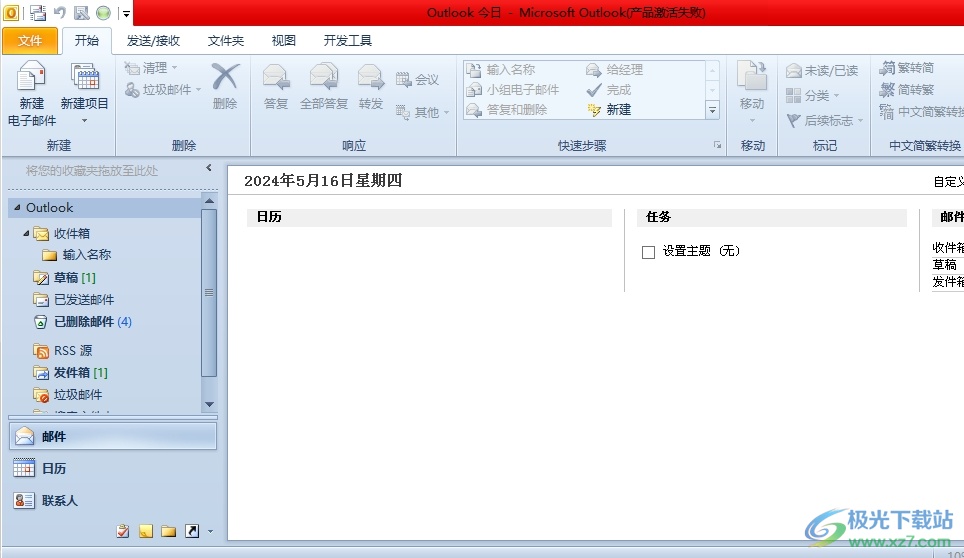This screenshot has width=964, height=558.
Task: Open the Drafts (草稿) folder
Action: click(x=65, y=278)
